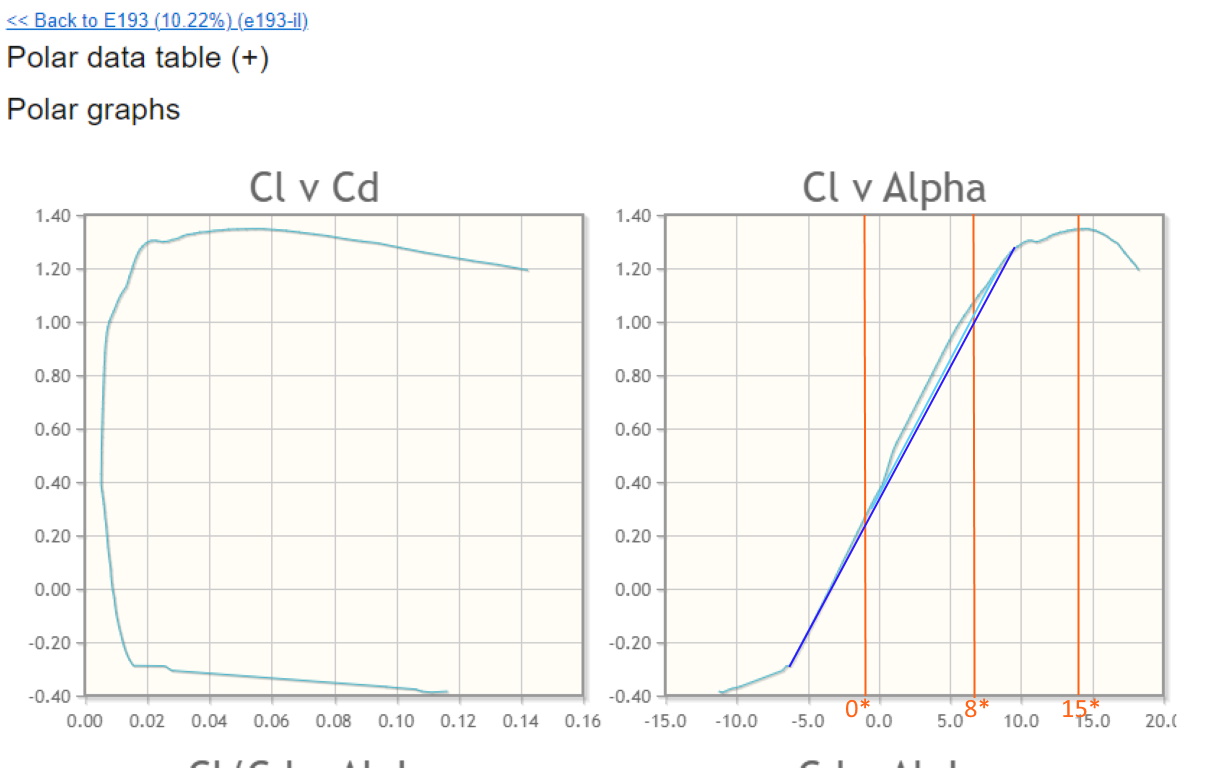
Task: Click the Back to E193 link
Action: (157, 20)
